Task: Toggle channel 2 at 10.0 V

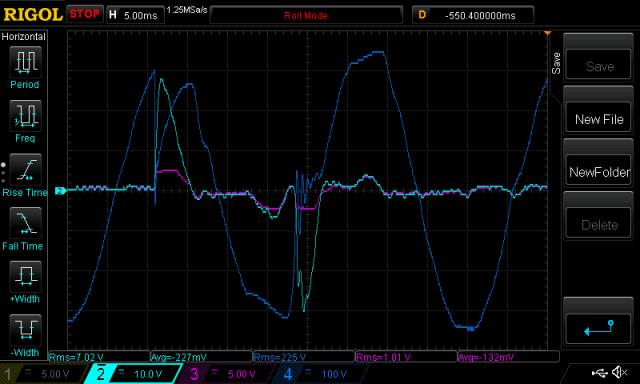Action: coord(134,374)
